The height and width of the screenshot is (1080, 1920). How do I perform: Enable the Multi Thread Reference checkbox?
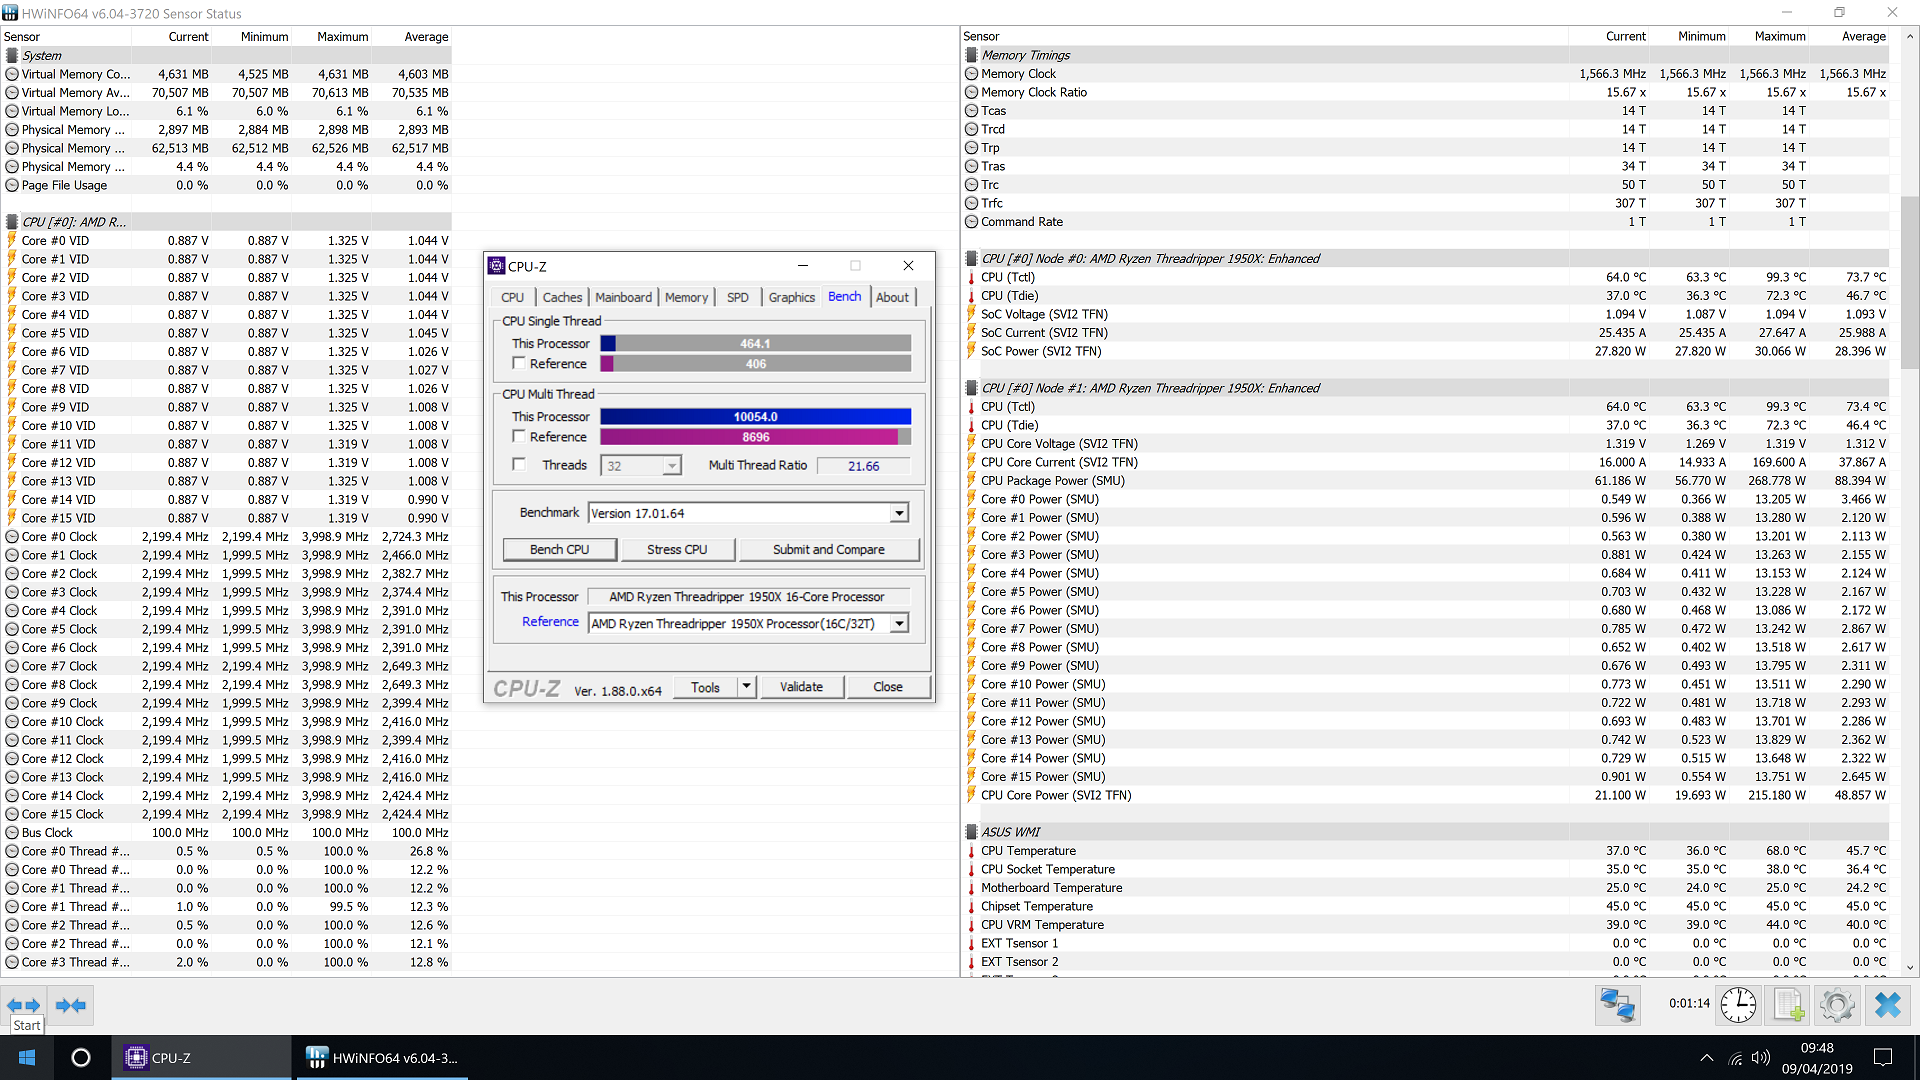click(x=519, y=436)
